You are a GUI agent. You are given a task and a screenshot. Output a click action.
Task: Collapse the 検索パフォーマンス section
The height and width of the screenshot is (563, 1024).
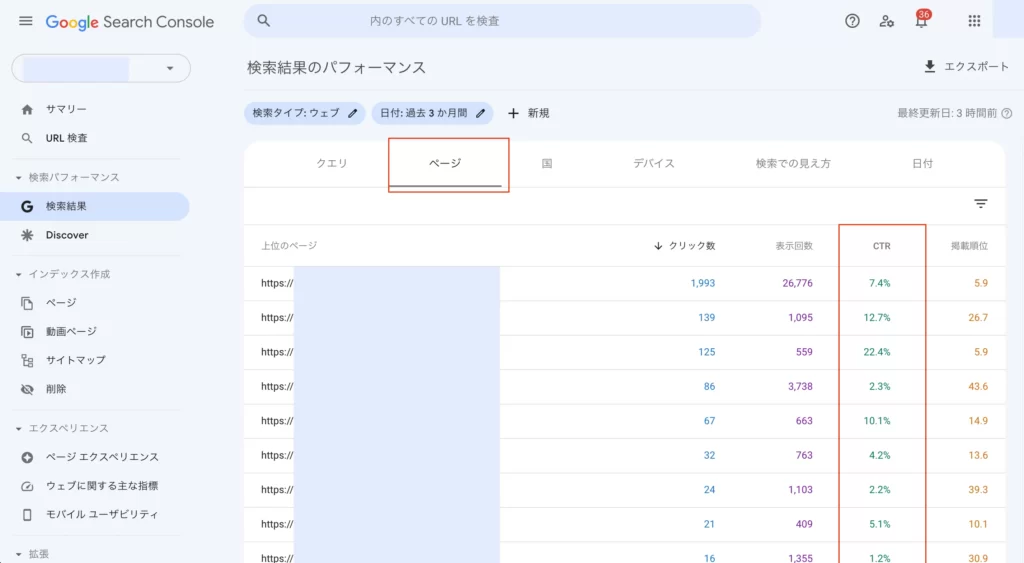pos(18,178)
